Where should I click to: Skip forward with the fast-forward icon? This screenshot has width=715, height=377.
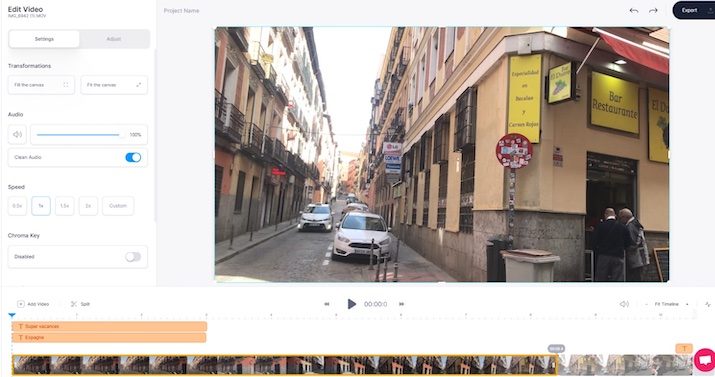401,304
